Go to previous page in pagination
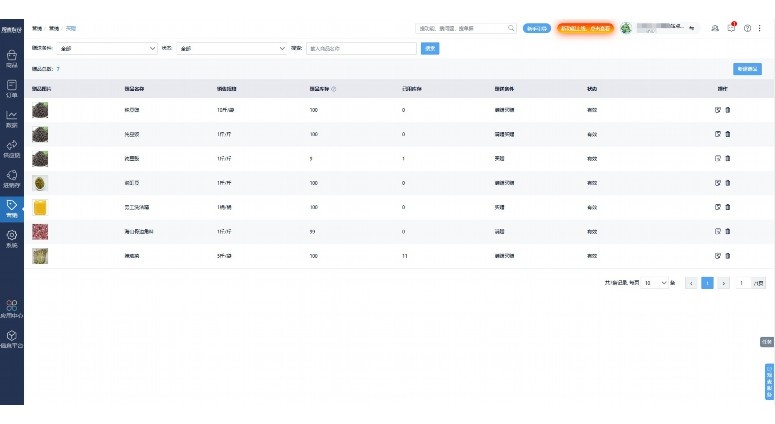This screenshot has width=775, height=424. (690, 283)
